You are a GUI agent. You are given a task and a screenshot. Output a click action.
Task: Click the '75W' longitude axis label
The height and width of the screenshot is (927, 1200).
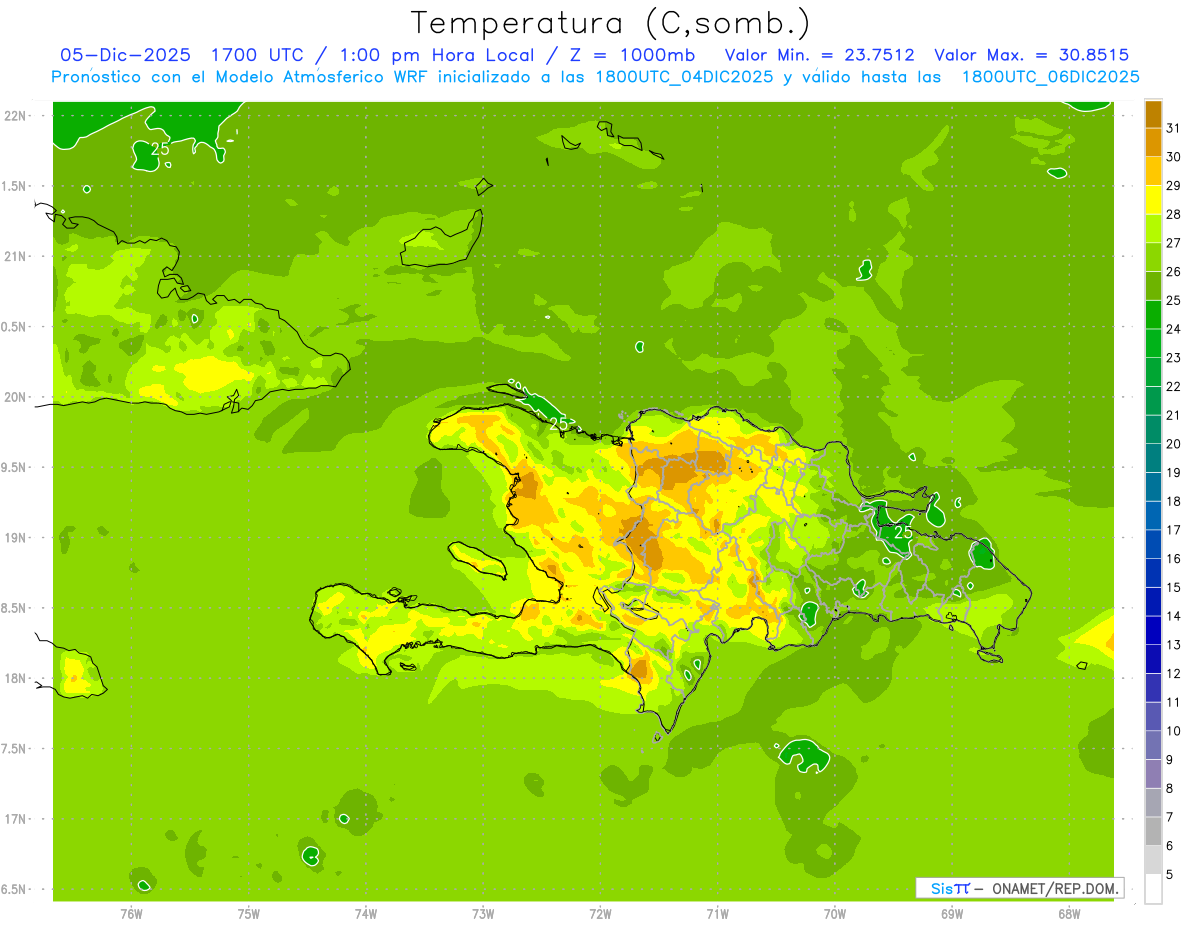(249, 914)
